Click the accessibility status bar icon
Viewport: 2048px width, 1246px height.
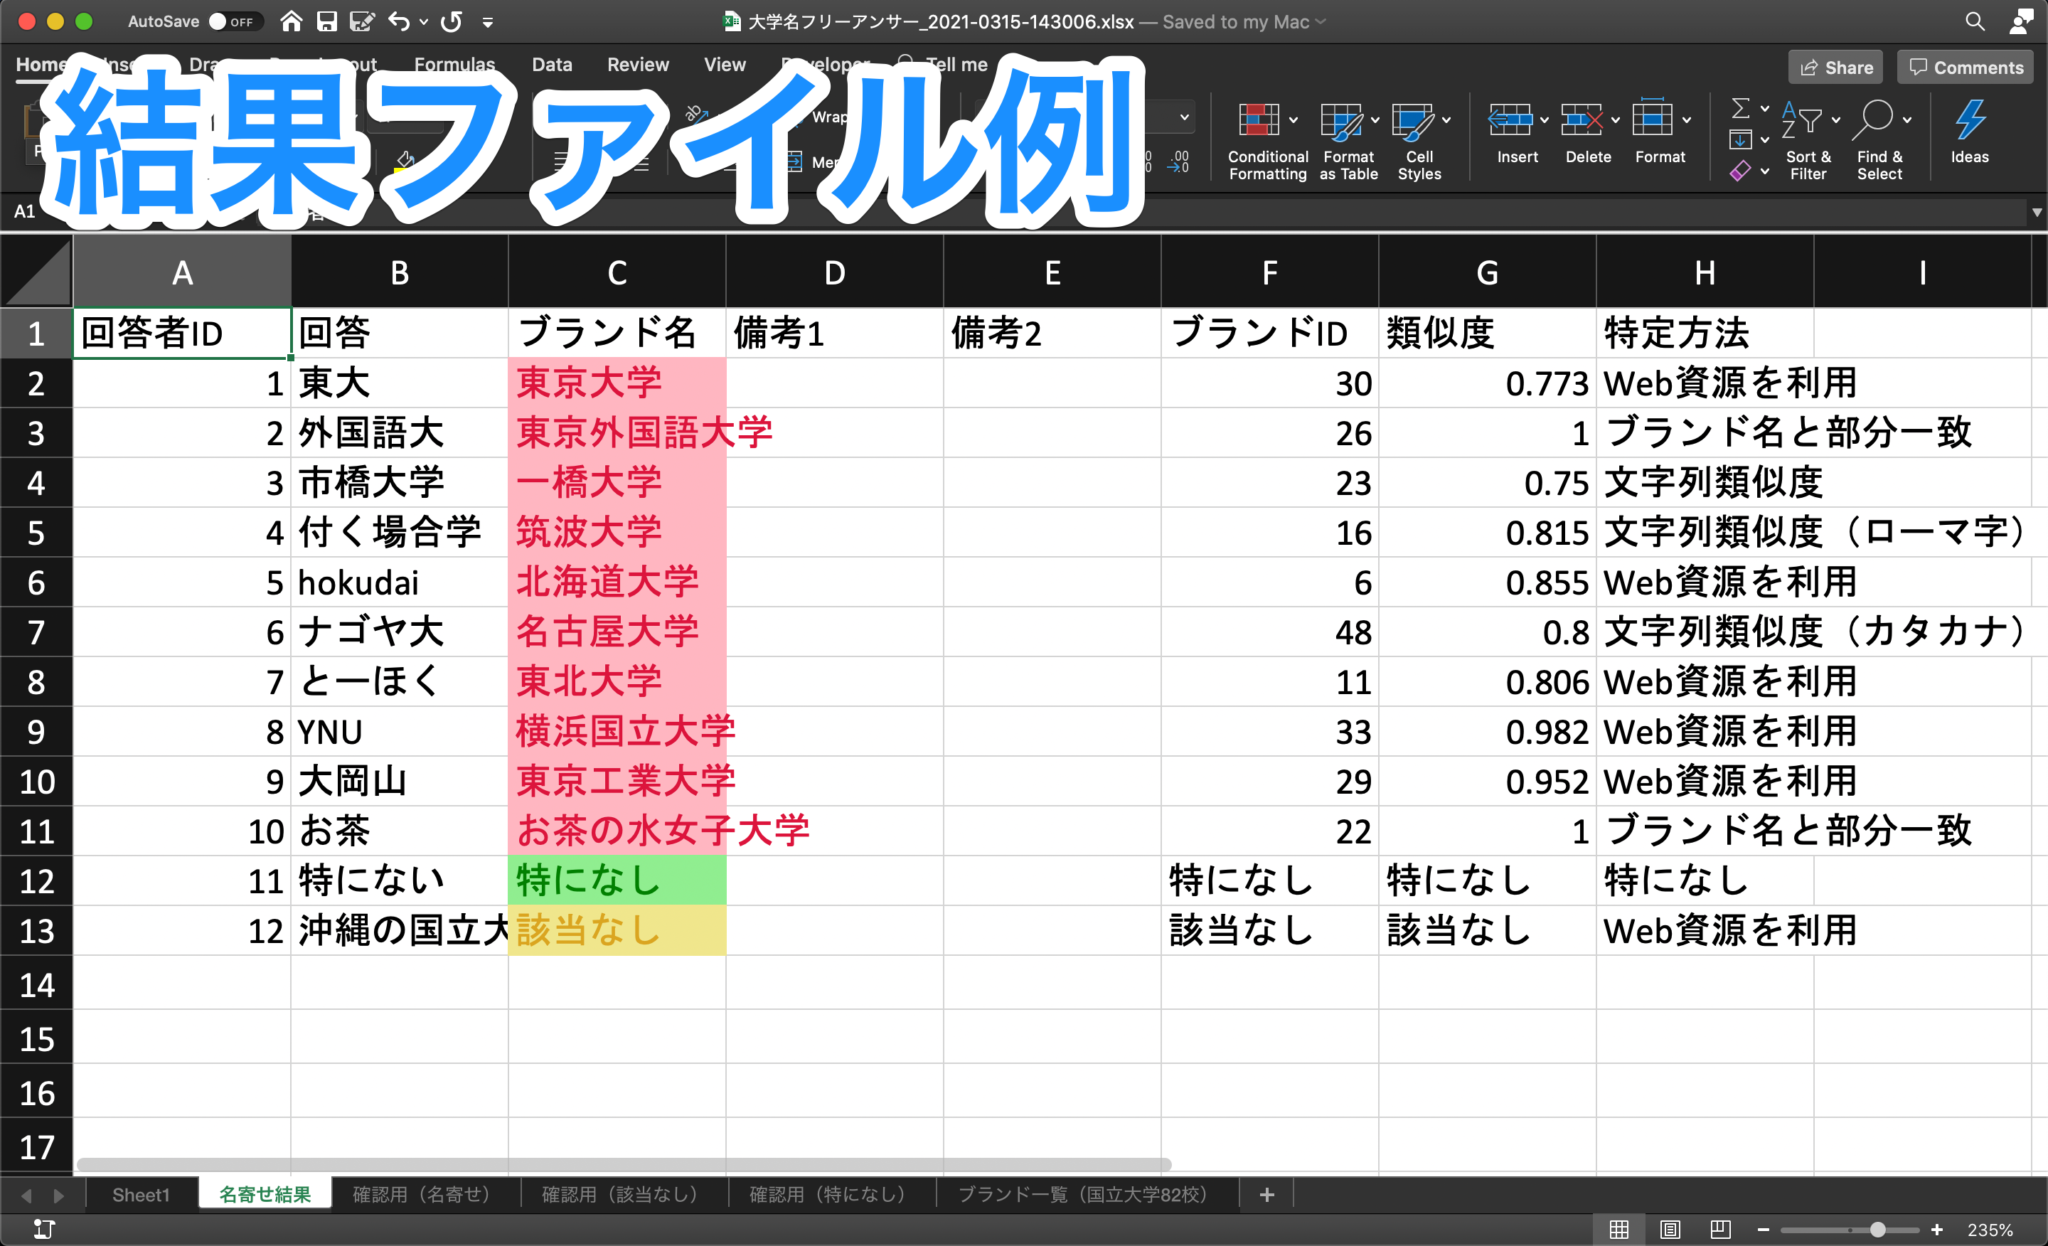coord(44,1229)
